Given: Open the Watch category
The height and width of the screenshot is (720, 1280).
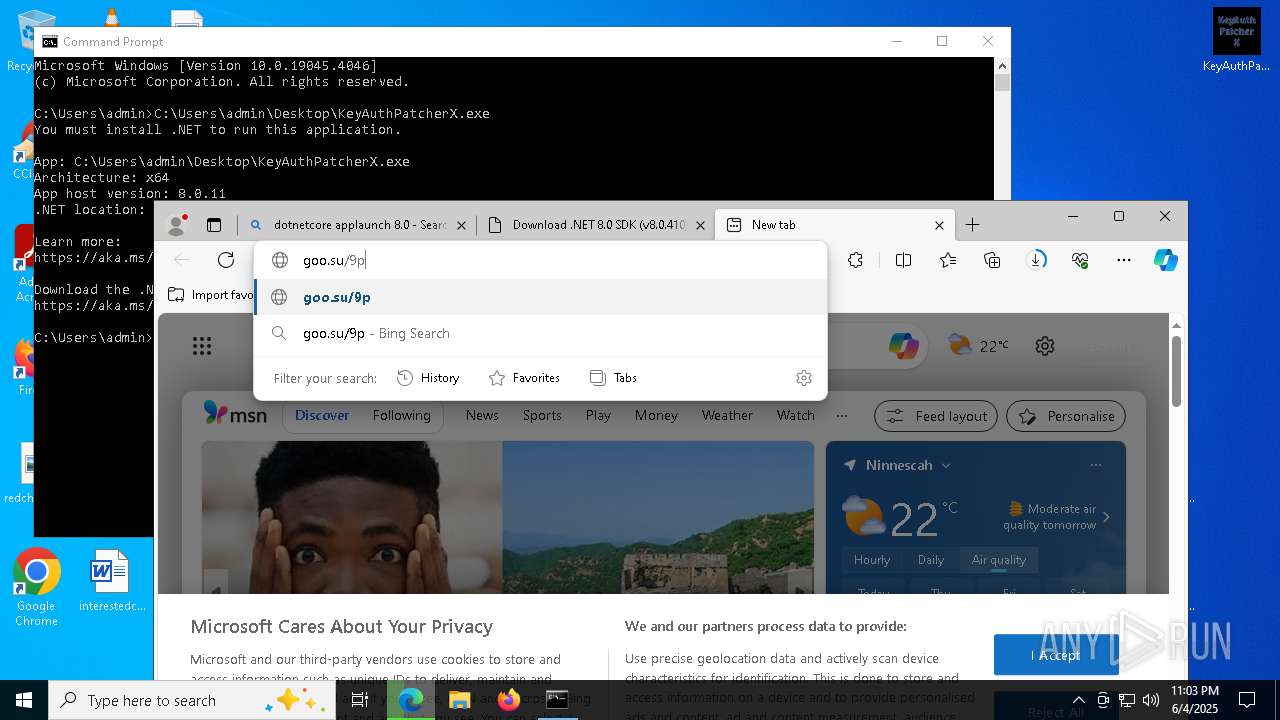Looking at the screenshot, I should 795,415.
